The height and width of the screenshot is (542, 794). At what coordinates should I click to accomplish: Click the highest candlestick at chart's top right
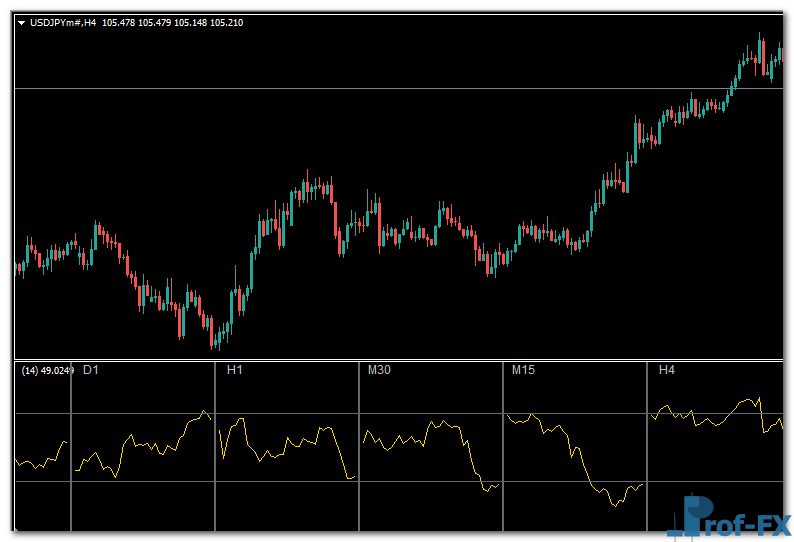[760, 50]
